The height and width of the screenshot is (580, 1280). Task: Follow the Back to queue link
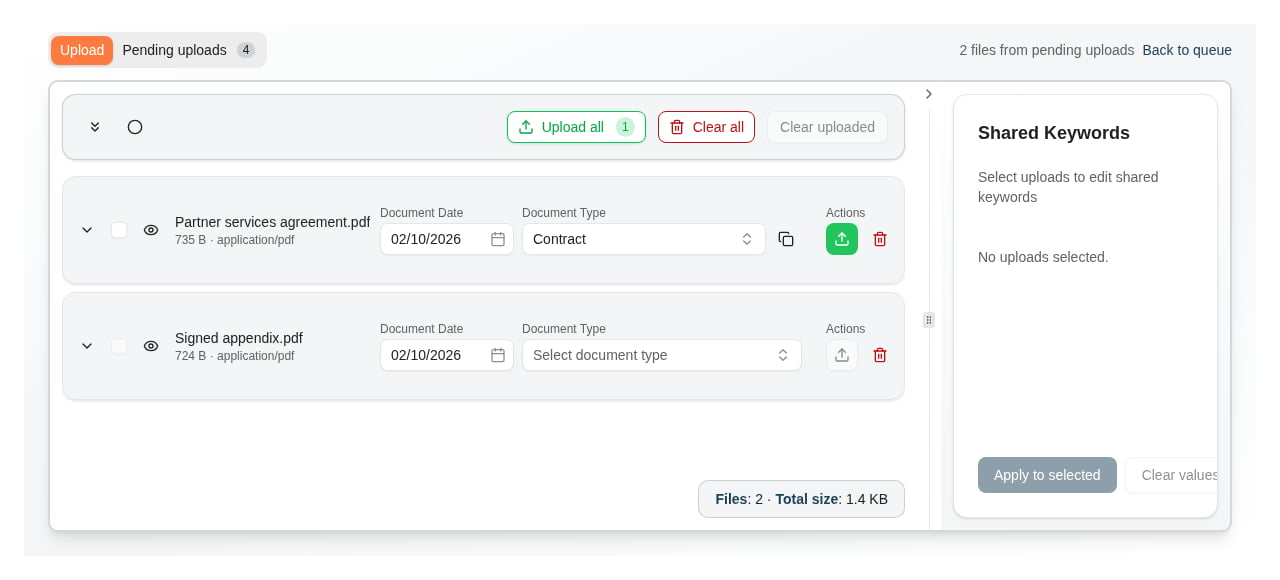[1187, 50]
